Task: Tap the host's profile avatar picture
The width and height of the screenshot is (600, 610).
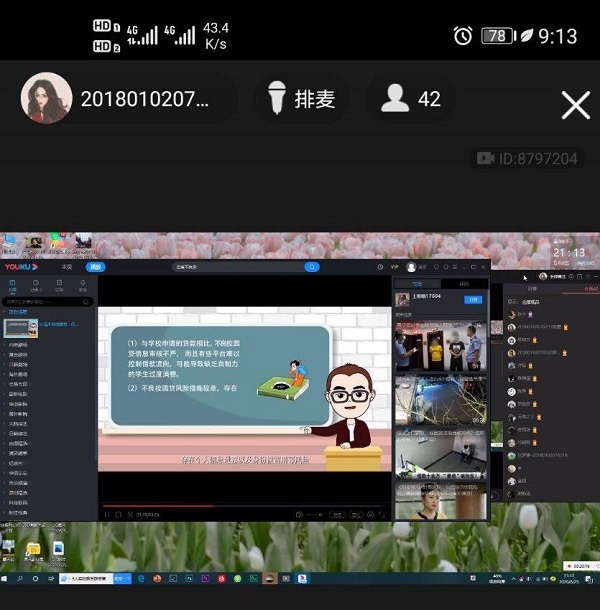Action: coord(46,98)
